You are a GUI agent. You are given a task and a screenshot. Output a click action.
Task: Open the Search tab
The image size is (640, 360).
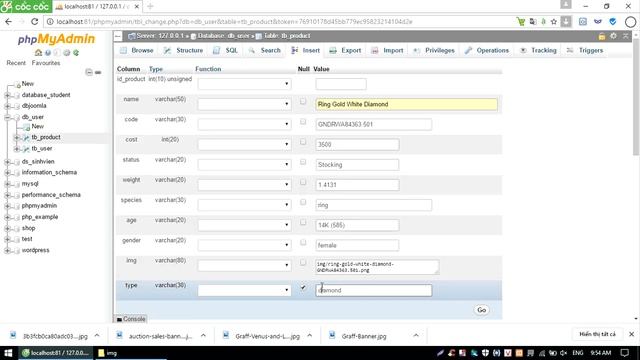[265, 50]
